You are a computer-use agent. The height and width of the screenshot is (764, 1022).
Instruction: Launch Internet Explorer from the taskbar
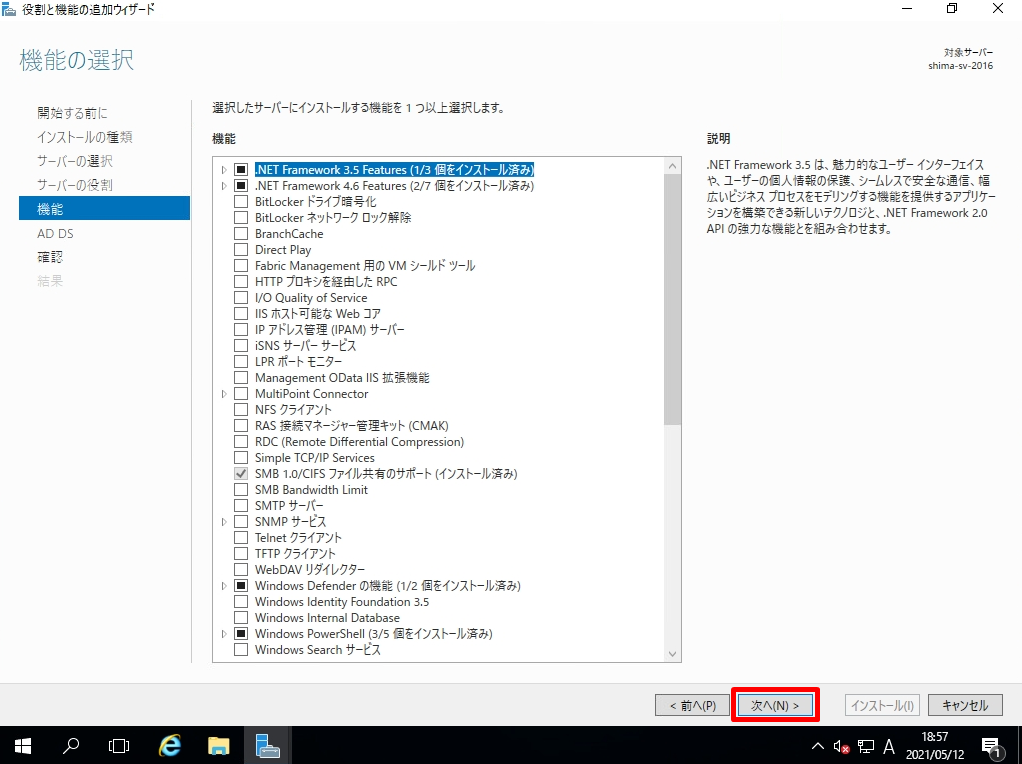point(170,746)
